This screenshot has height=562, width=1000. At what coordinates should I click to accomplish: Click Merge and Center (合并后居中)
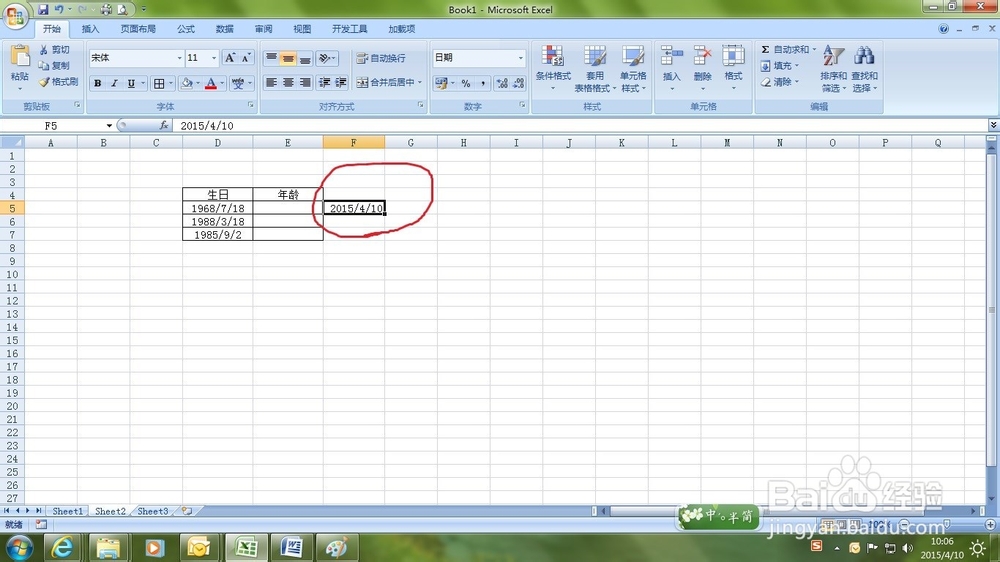pyautogui.click(x=389, y=82)
